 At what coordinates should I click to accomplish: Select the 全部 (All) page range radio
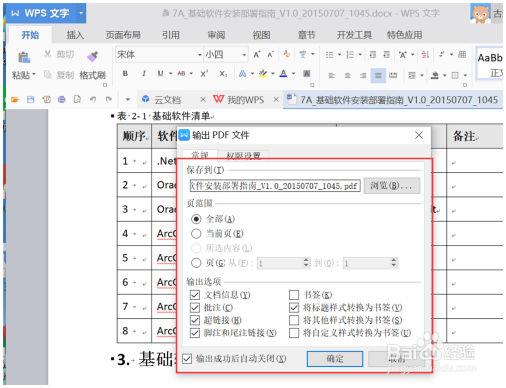pos(196,219)
